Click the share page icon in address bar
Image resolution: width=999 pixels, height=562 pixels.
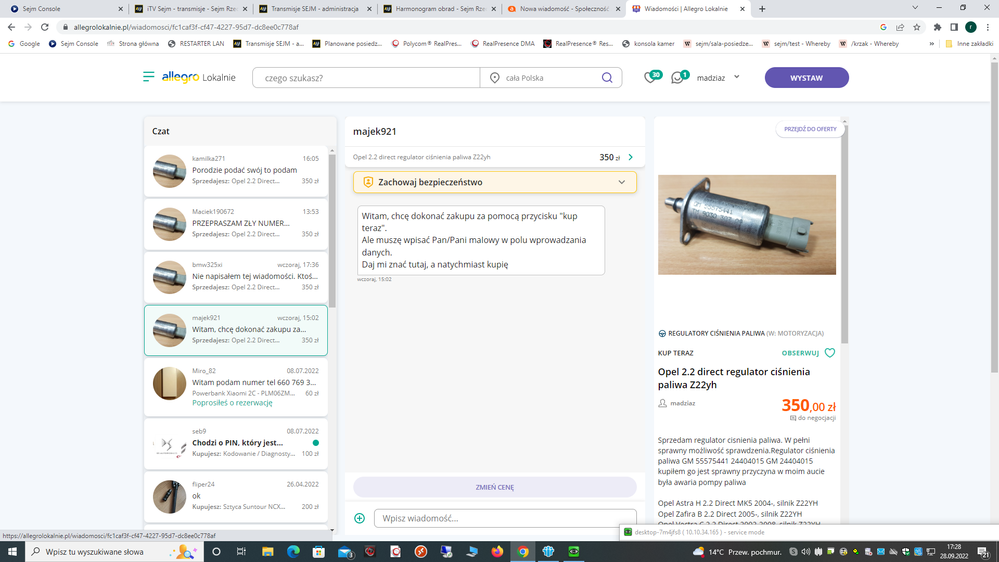pyautogui.click(x=900, y=27)
